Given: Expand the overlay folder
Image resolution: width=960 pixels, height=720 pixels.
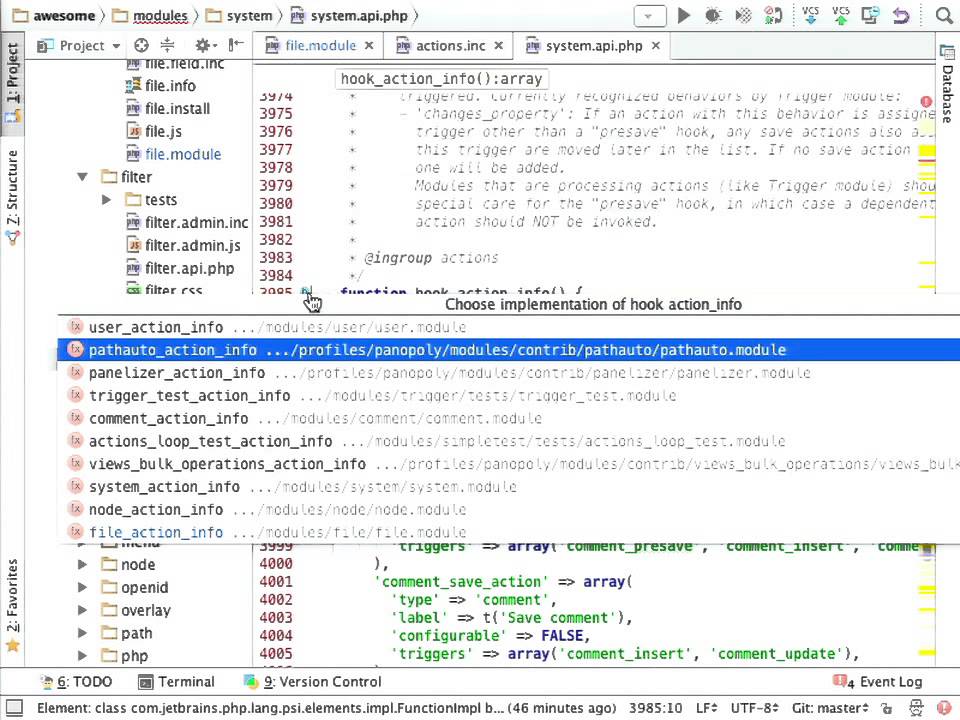Looking at the screenshot, I should click(83, 610).
